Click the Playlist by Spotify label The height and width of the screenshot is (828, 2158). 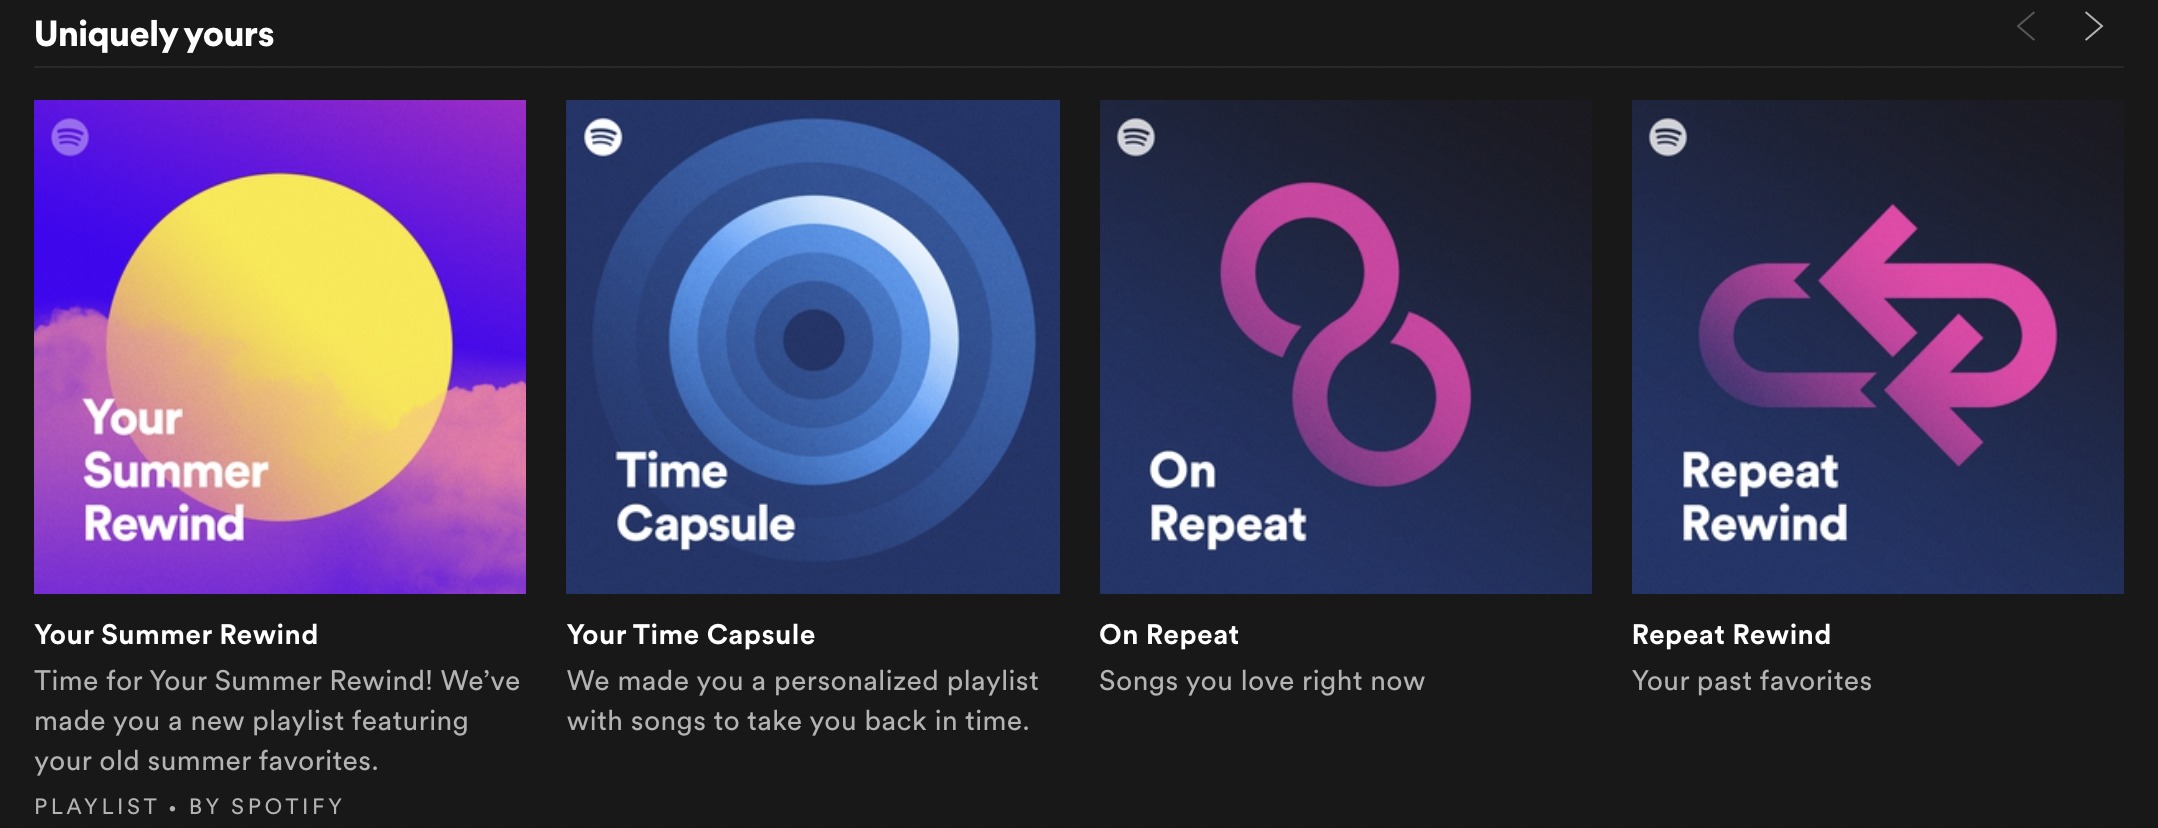pos(189,806)
